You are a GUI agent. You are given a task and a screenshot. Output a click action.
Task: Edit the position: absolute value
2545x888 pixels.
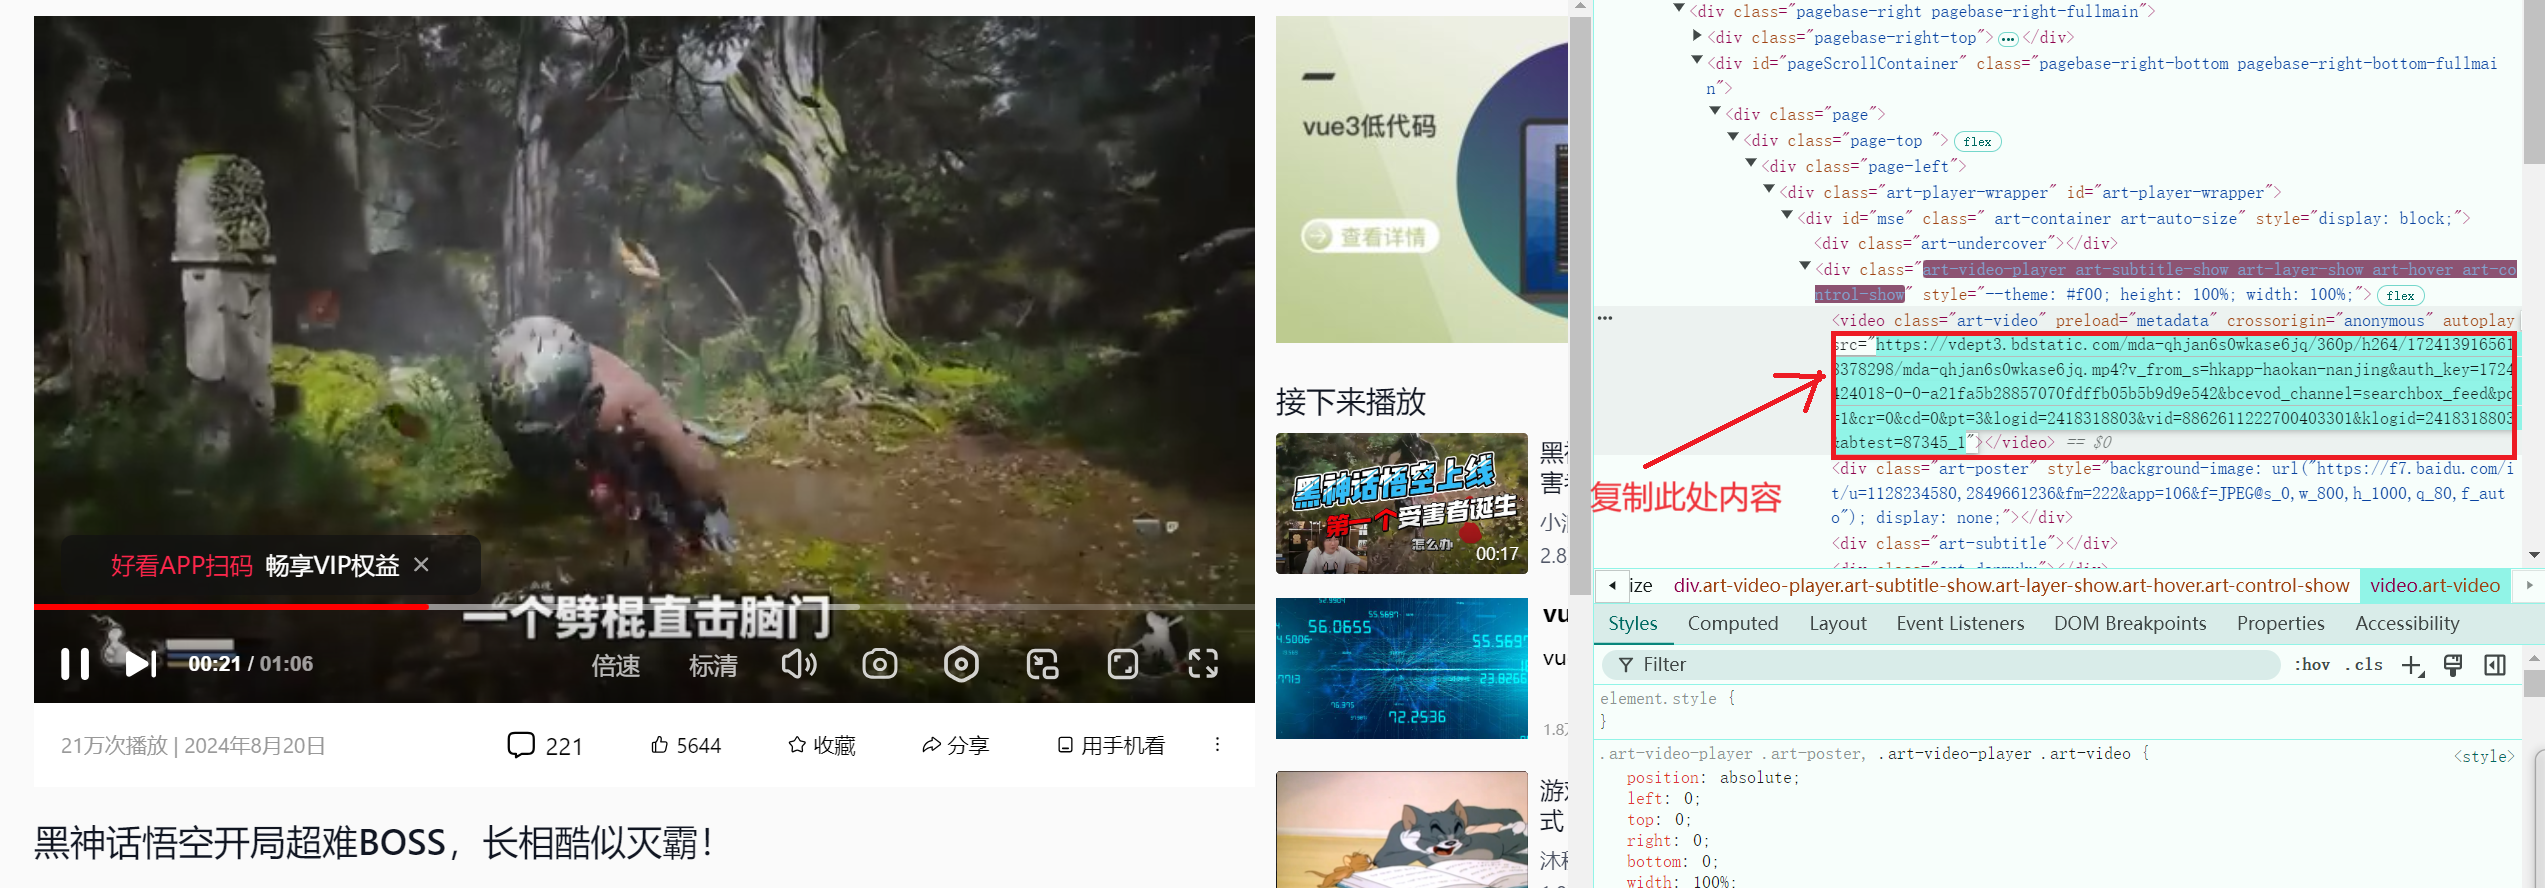pyautogui.click(x=1759, y=778)
